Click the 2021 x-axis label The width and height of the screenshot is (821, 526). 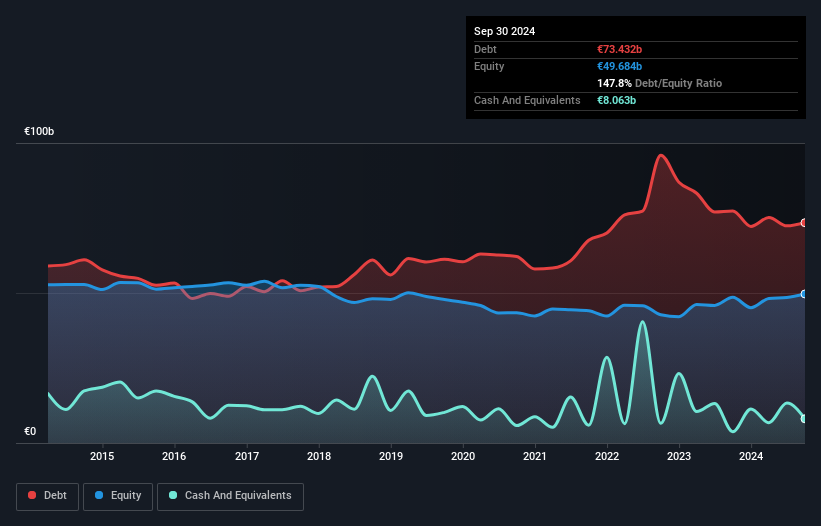[535, 456]
